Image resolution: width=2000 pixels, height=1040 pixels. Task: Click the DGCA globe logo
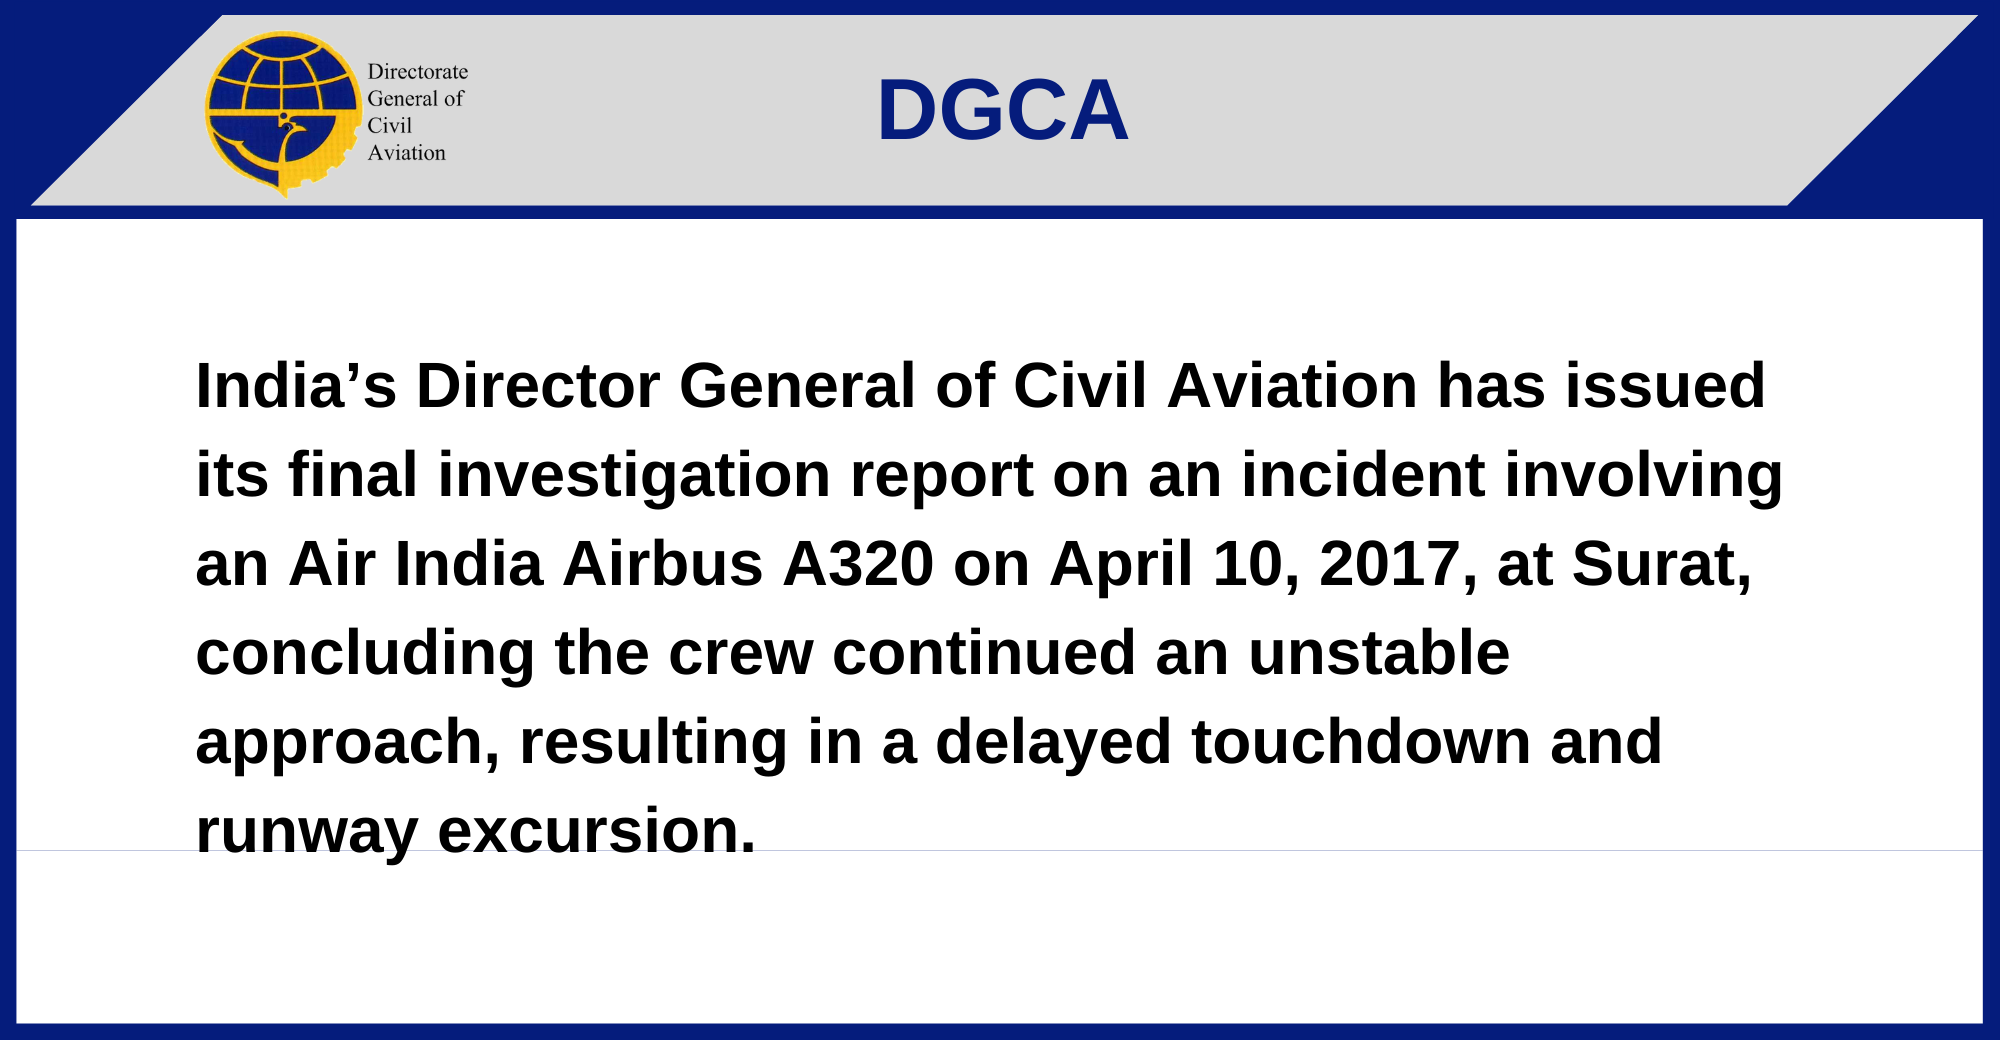click(282, 112)
